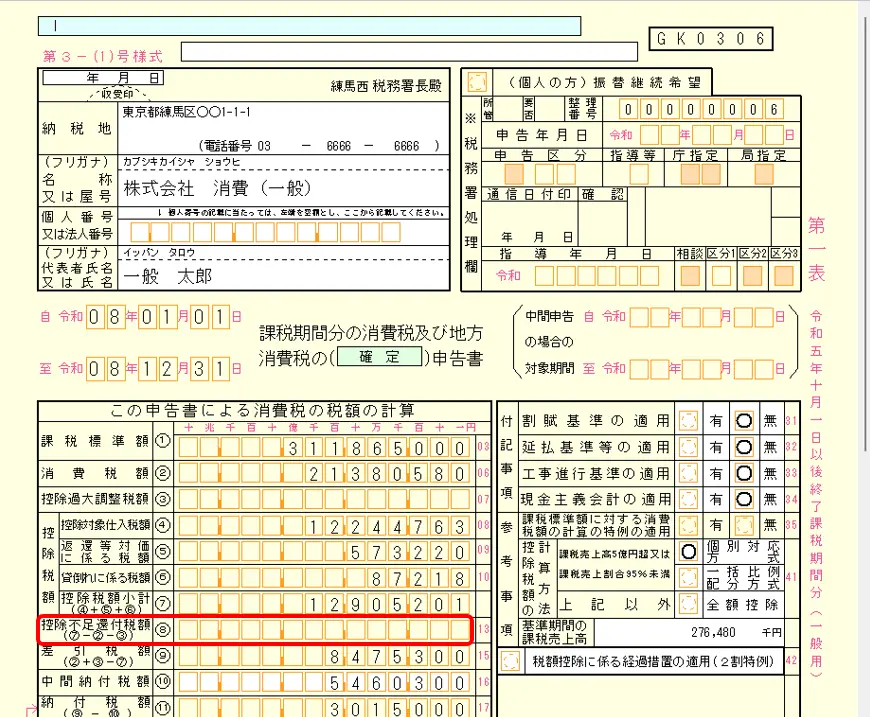The height and width of the screenshot is (717, 870).
Task: Click the form code GK0306
Action: click(710, 39)
